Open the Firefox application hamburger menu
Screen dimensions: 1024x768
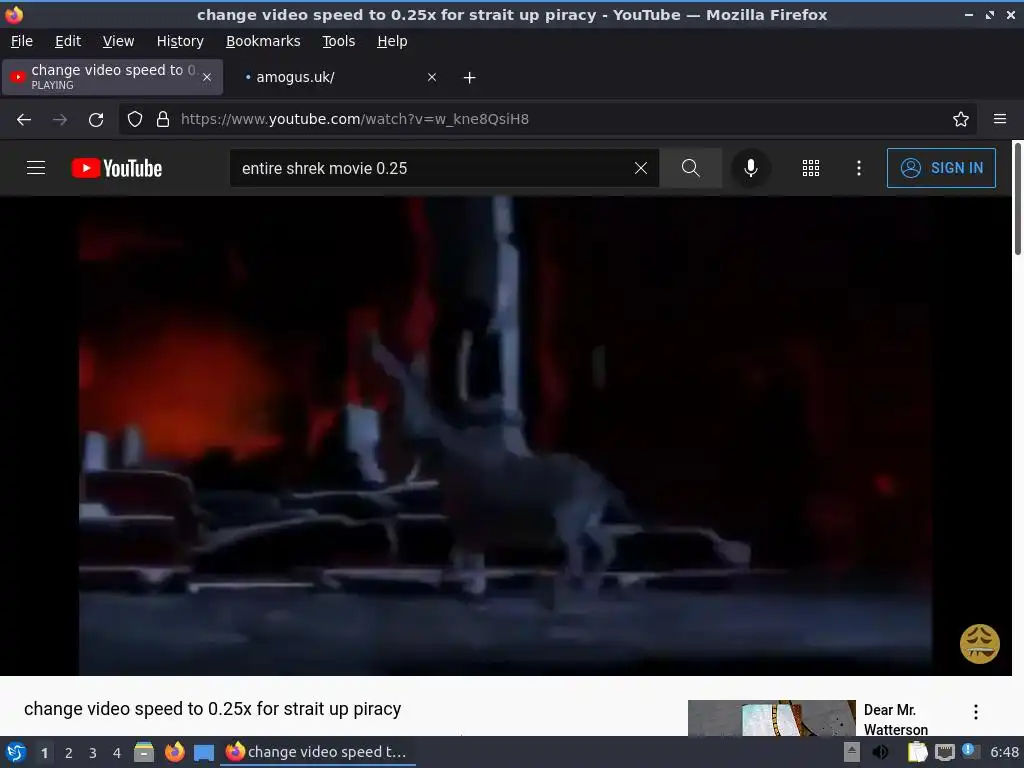pyautogui.click(x=999, y=119)
